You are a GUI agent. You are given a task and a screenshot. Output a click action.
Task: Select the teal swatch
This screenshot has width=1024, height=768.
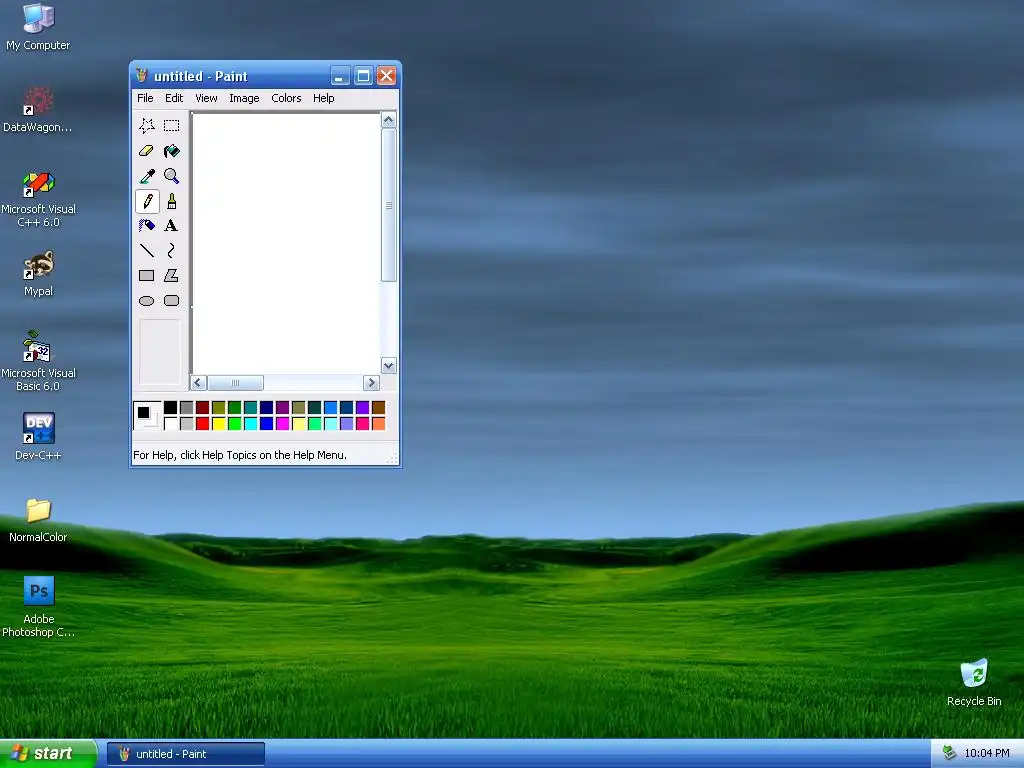pyautogui.click(x=251, y=408)
